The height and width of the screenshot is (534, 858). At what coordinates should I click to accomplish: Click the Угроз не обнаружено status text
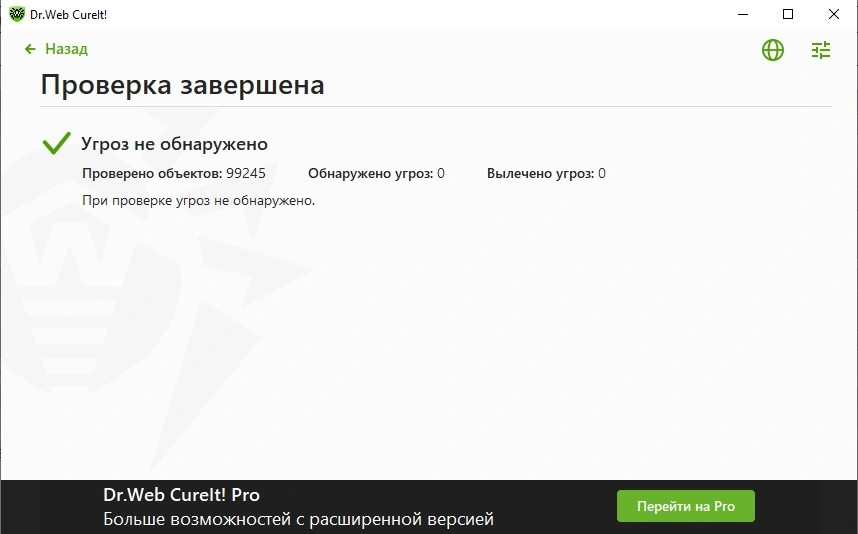click(x=175, y=144)
